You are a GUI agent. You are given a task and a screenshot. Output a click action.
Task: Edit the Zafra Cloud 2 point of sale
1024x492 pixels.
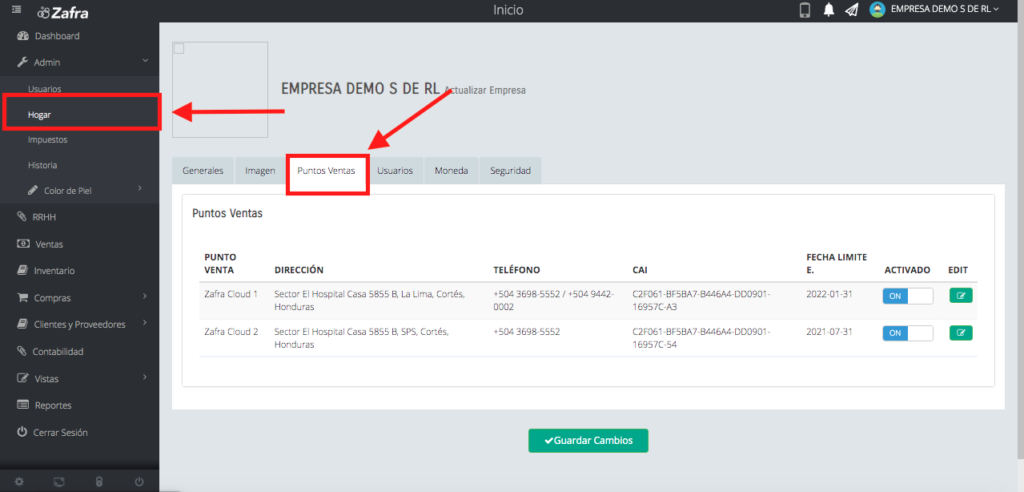[x=961, y=333]
